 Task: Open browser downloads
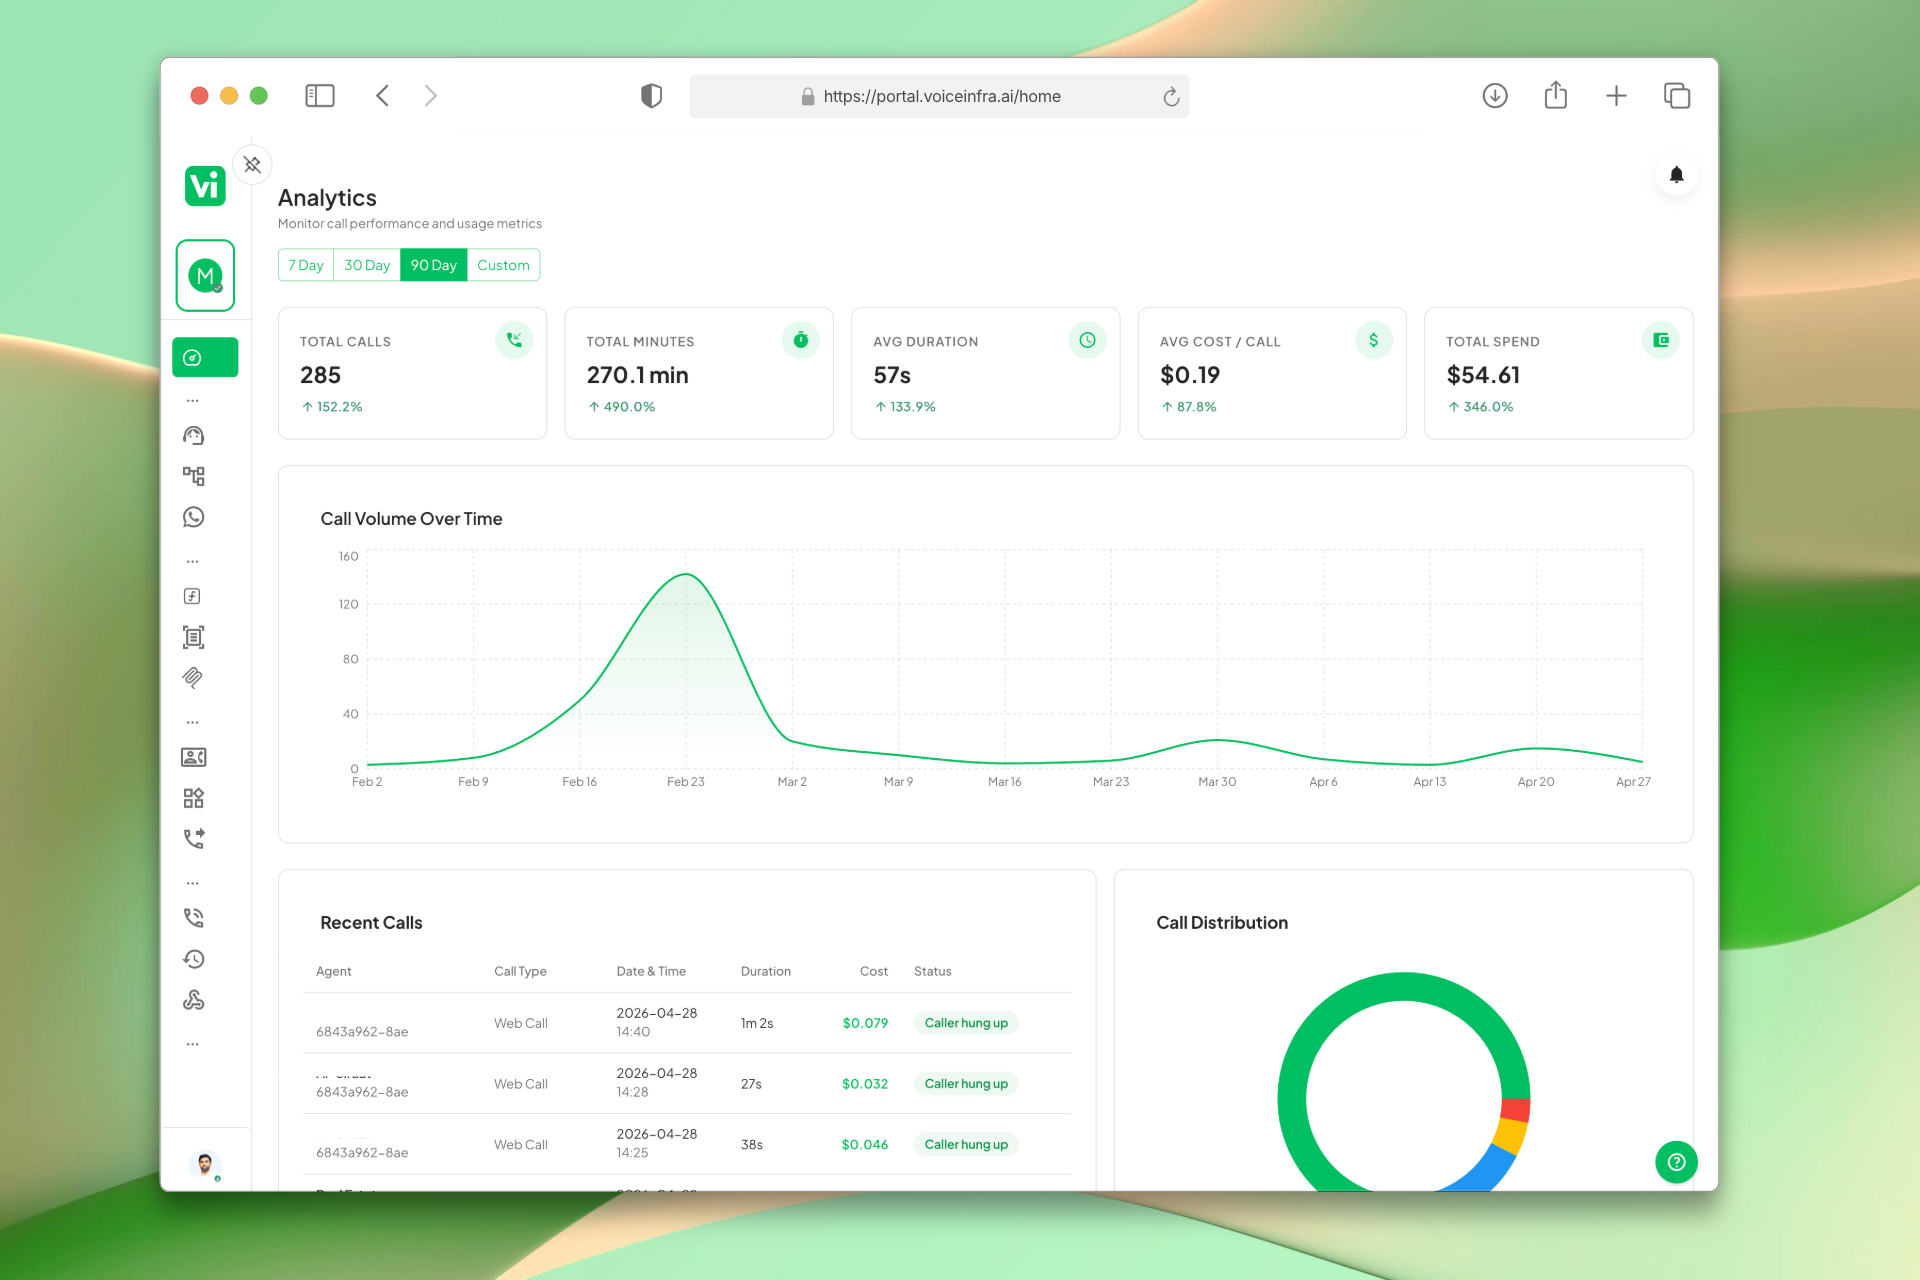(x=1495, y=96)
